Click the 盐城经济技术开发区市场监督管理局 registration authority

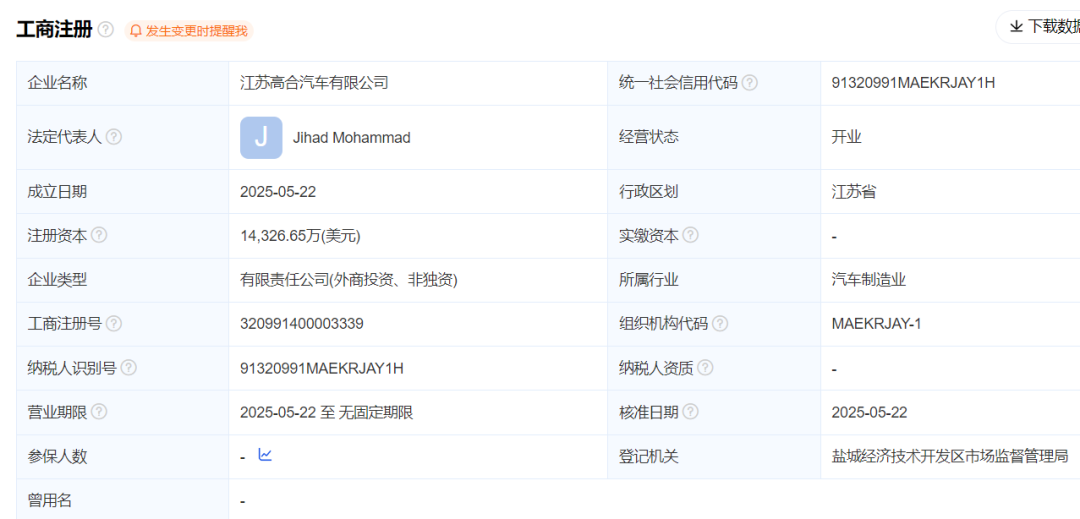(x=949, y=456)
